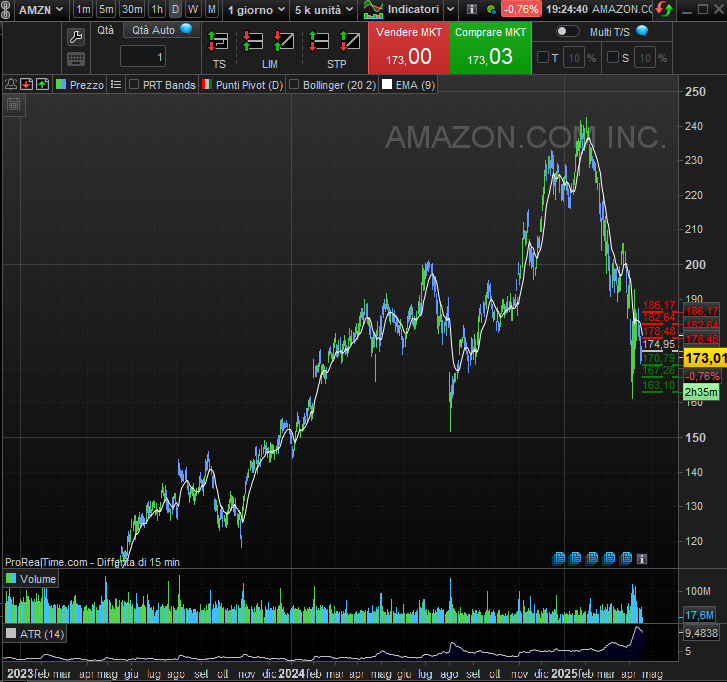This screenshot has height=682, width=727.
Task: Open the list icon next to Prezzo
Action: click(x=116, y=84)
